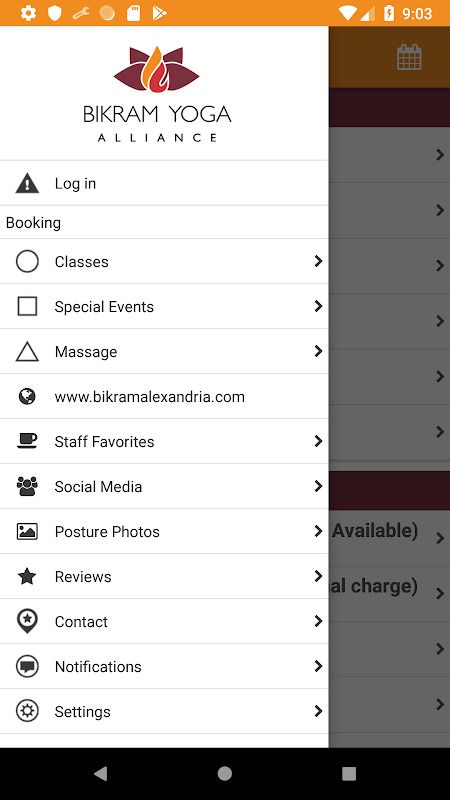Tap the warning triangle icon beside Log in
Screen dimensions: 450x800
coord(27,183)
